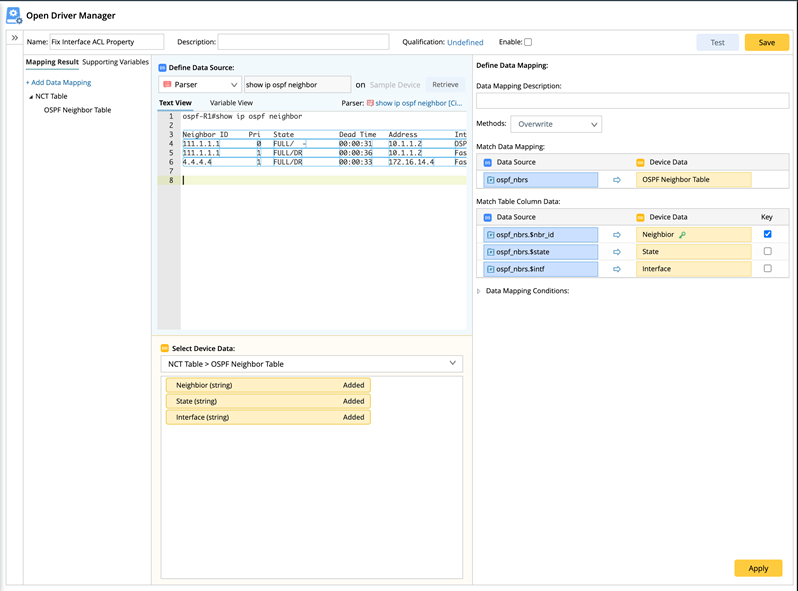Expand plus icon on ospf_nbrs data source

[x=491, y=180]
